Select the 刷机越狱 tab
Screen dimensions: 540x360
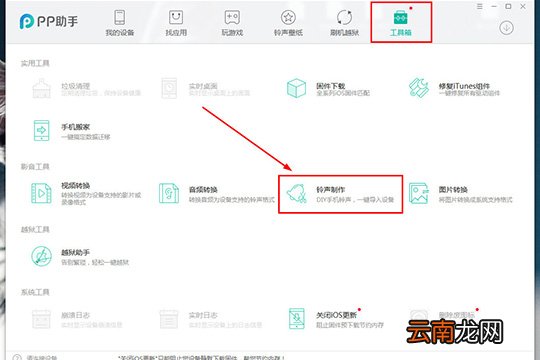(x=344, y=23)
